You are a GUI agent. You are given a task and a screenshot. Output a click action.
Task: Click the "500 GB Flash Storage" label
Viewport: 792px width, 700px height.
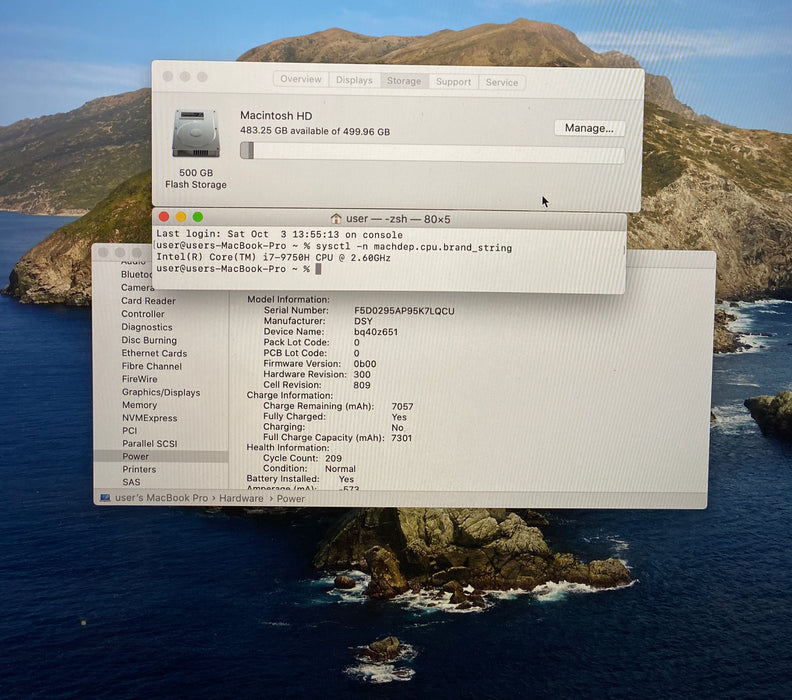click(196, 178)
